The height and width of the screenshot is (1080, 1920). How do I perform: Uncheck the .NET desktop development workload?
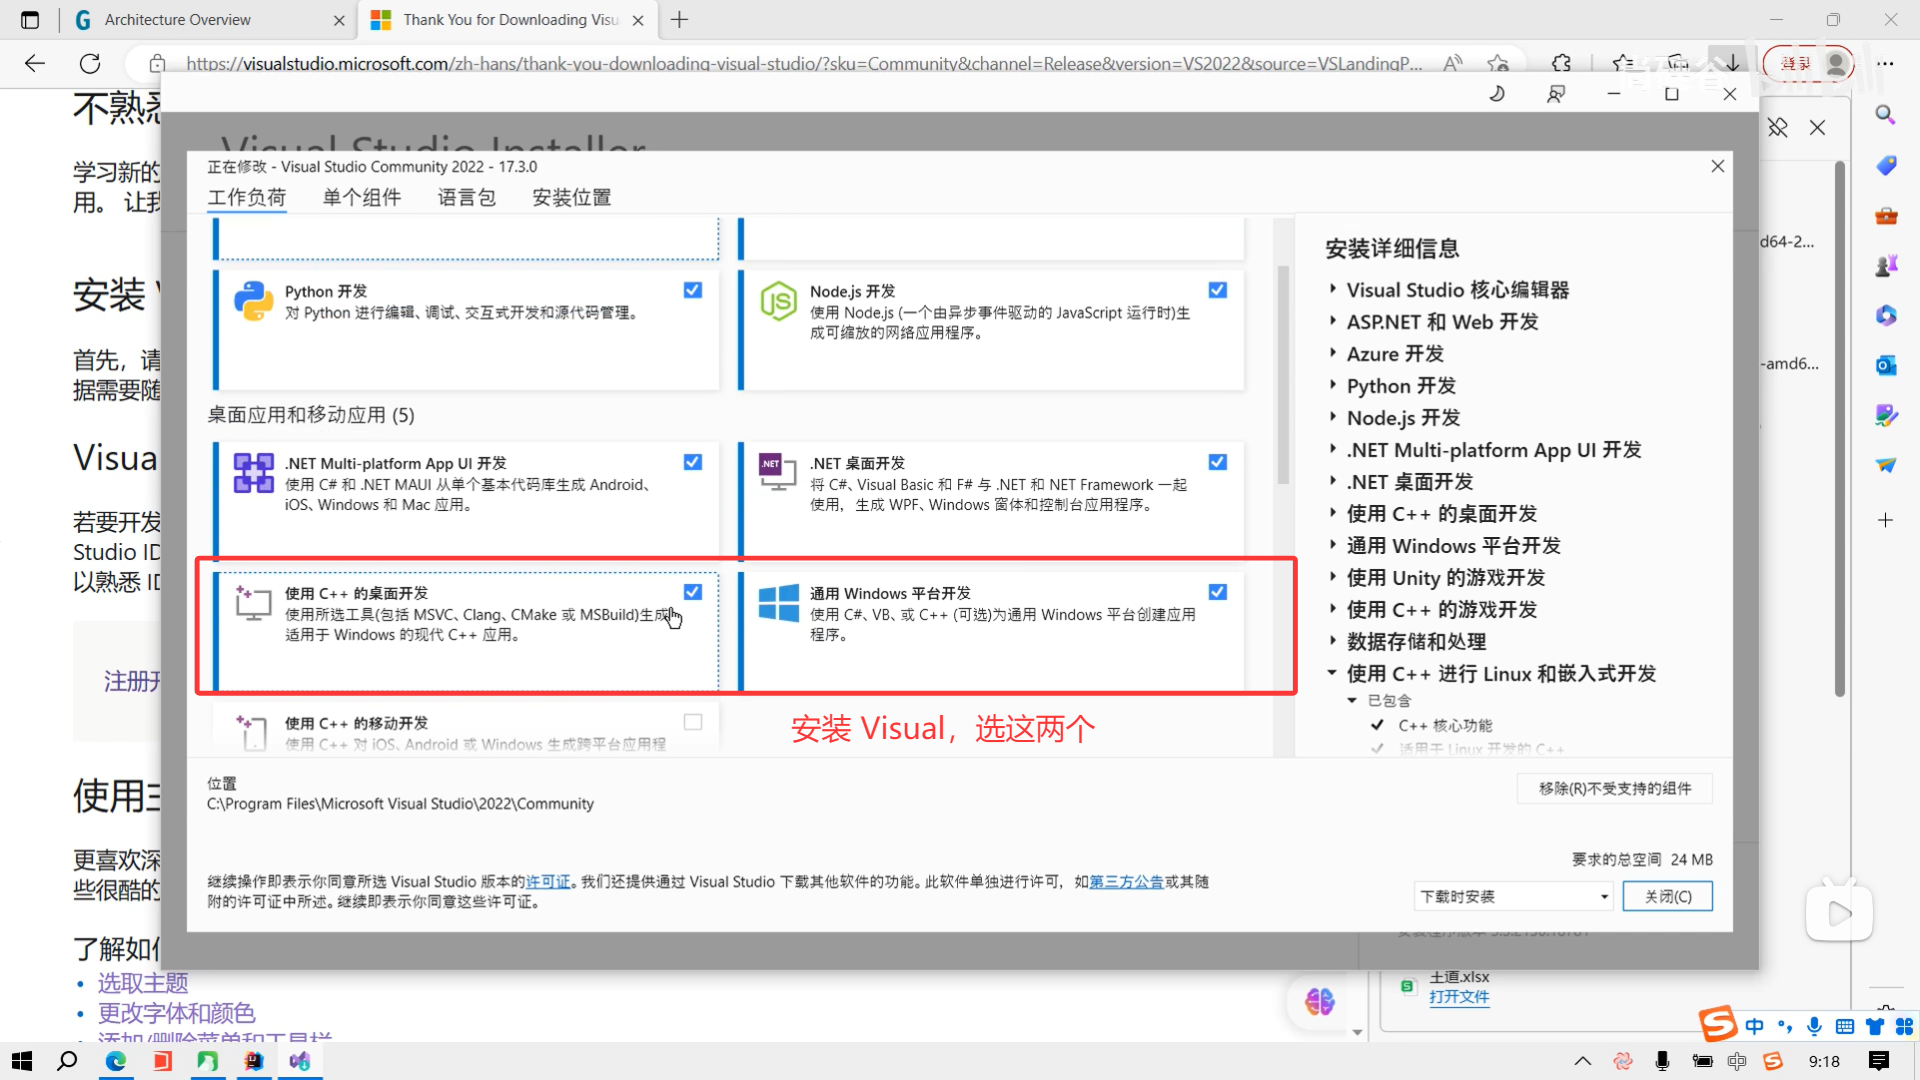tap(1217, 462)
